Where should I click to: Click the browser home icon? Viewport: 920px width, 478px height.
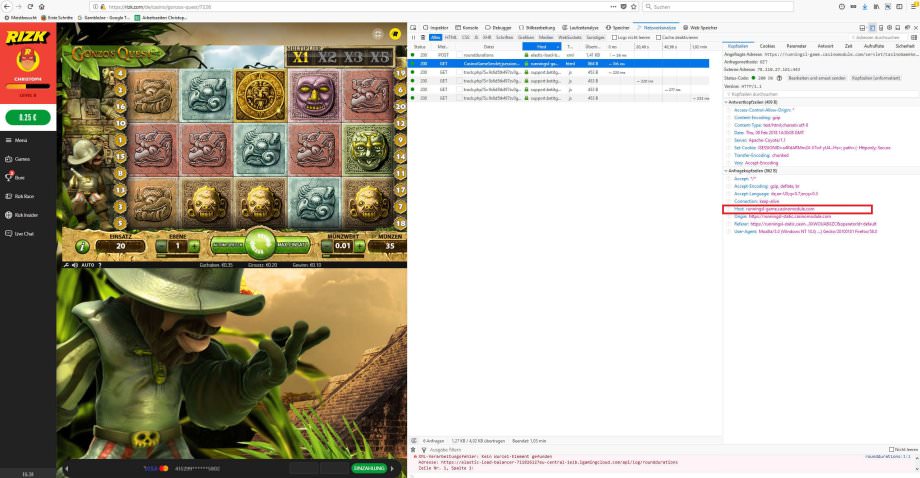pos(42,6)
